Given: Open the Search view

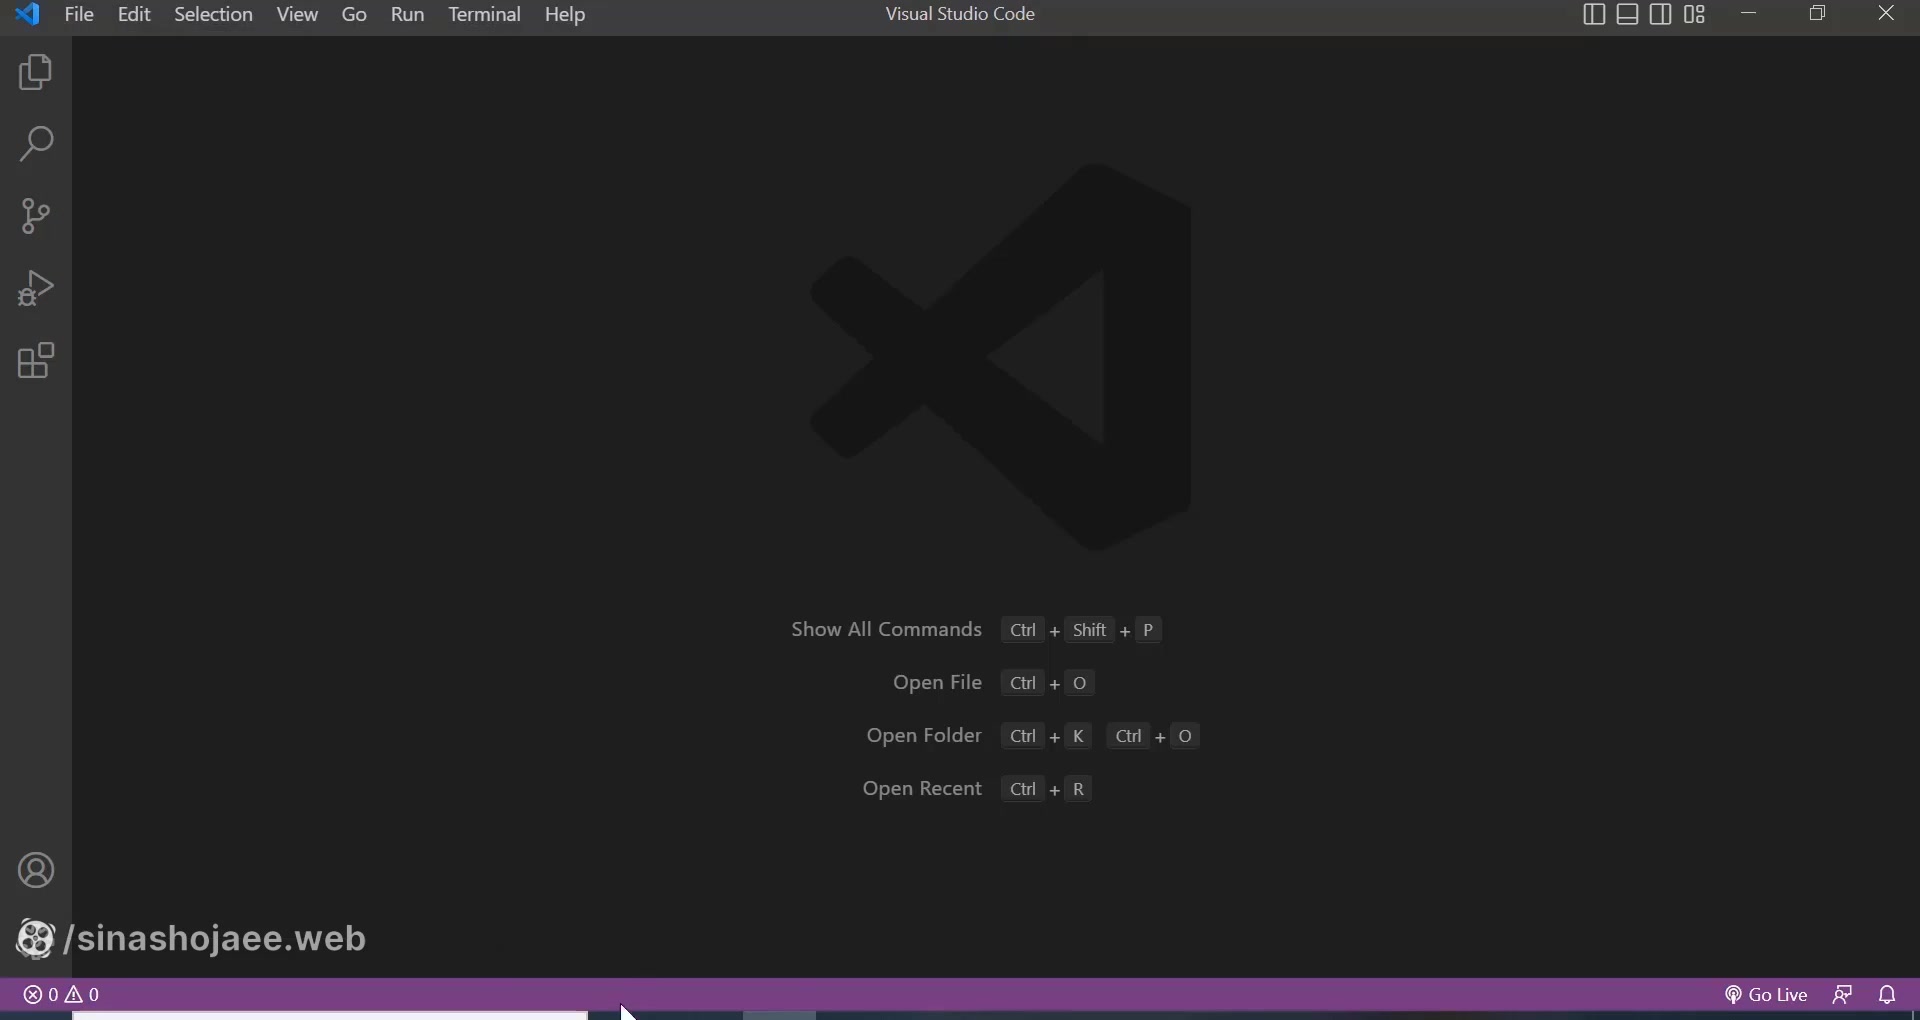Looking at the screenshot, I should coord(36,145).
